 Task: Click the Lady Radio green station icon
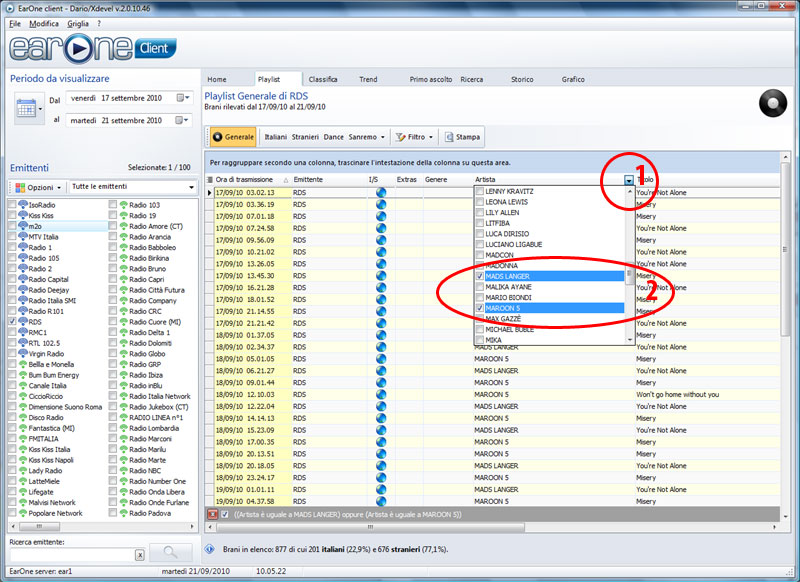coord(23,471)
